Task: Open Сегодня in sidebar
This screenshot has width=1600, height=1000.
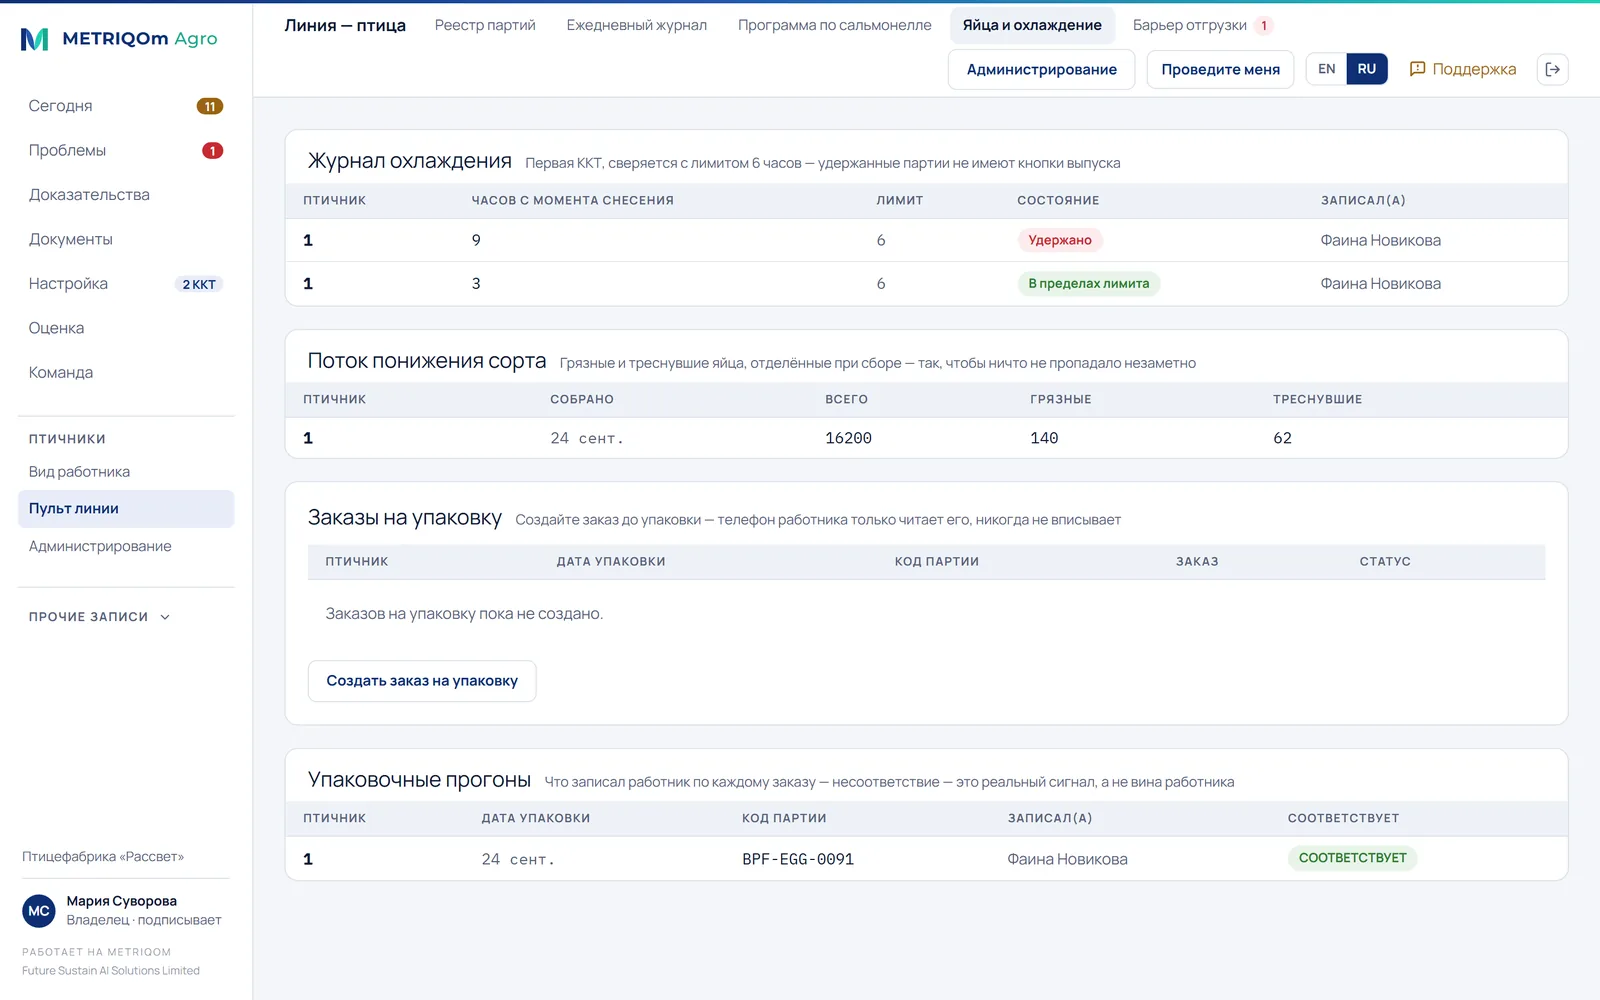Action: tap(126, 106)
